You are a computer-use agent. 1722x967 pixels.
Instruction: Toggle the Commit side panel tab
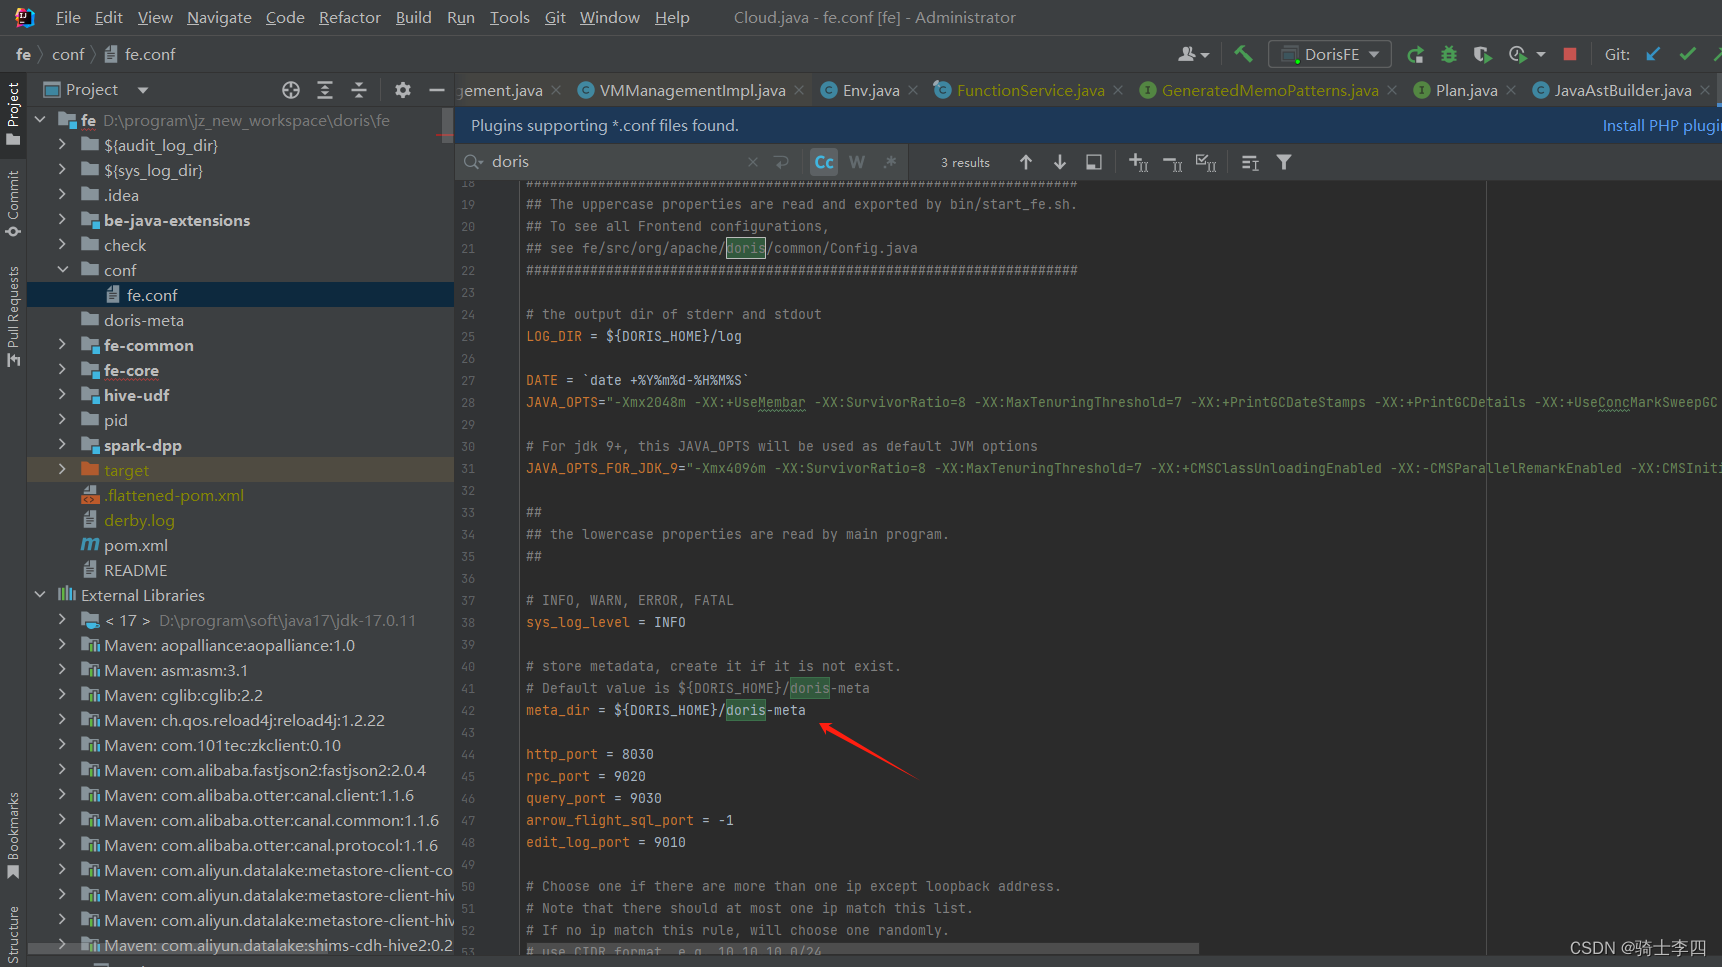coord(13,203)
